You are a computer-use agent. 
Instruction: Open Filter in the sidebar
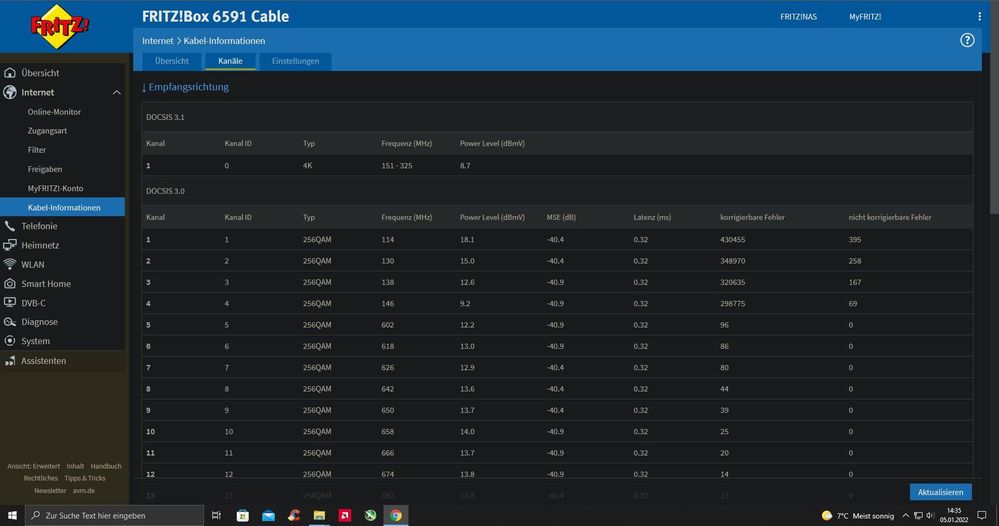37,150
